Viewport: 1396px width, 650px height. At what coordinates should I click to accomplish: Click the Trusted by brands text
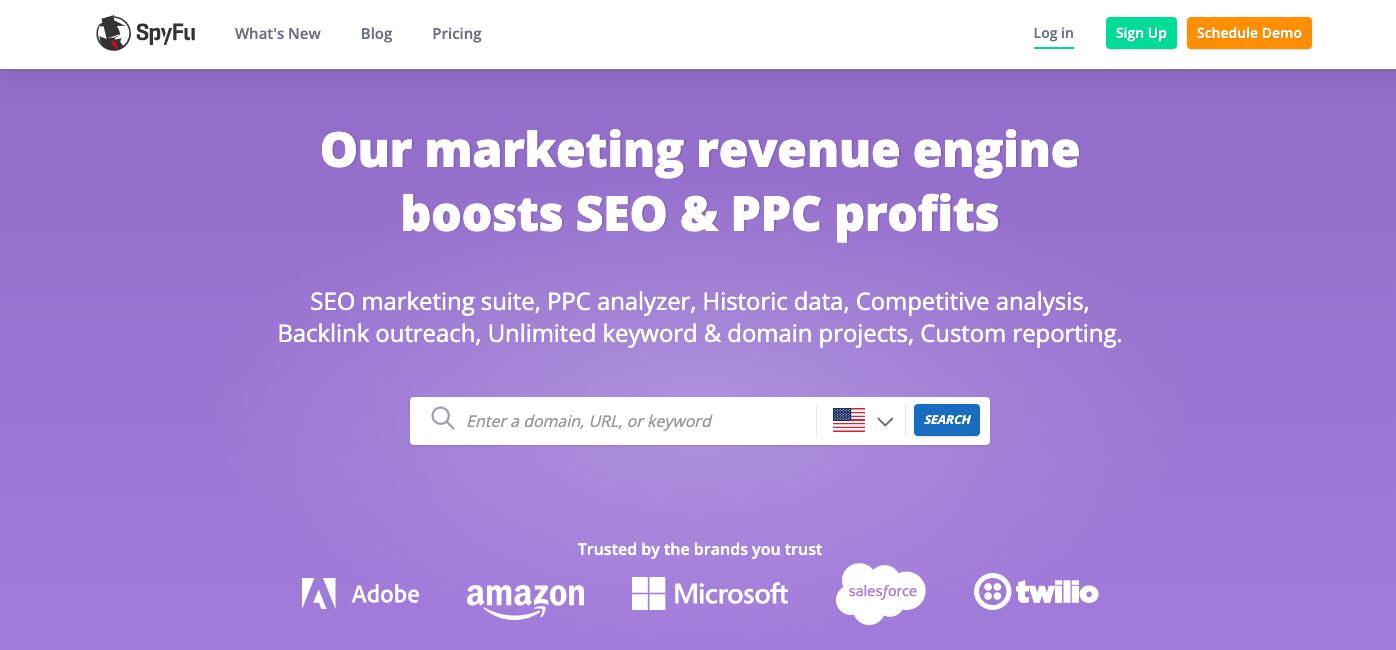coord(699,548)
